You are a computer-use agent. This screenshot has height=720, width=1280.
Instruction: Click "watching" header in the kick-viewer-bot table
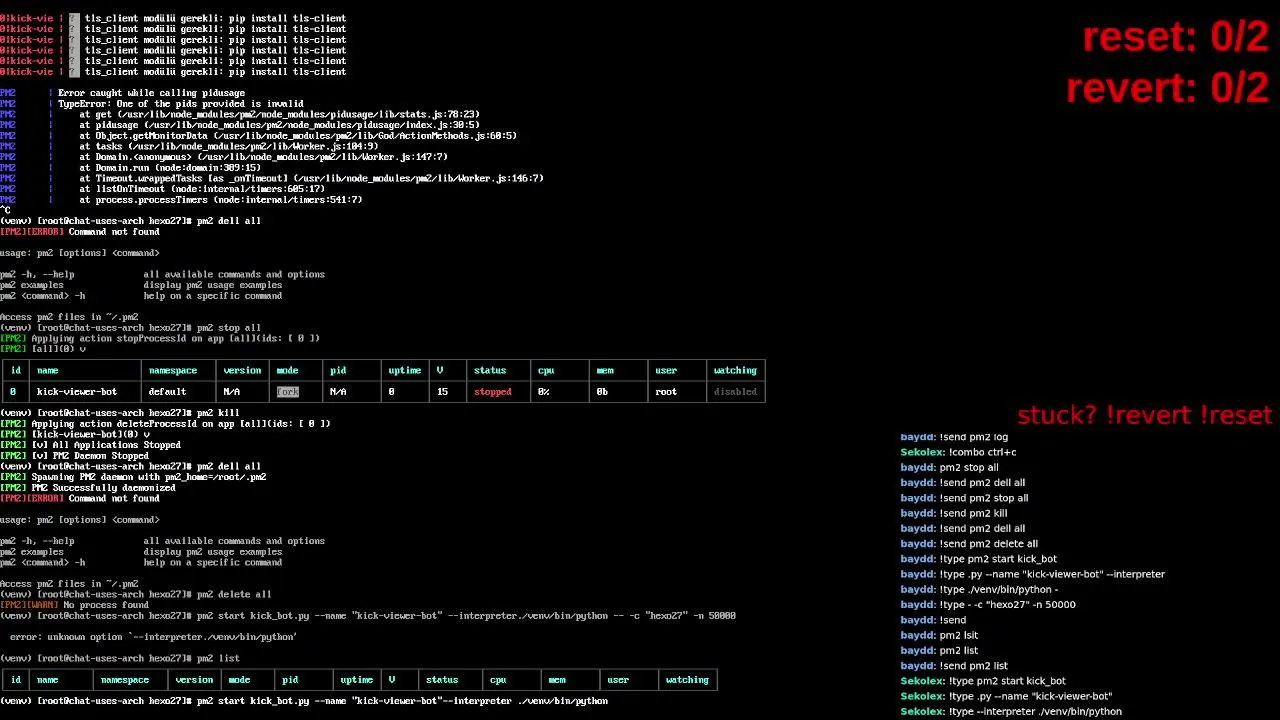click(735, 371)
